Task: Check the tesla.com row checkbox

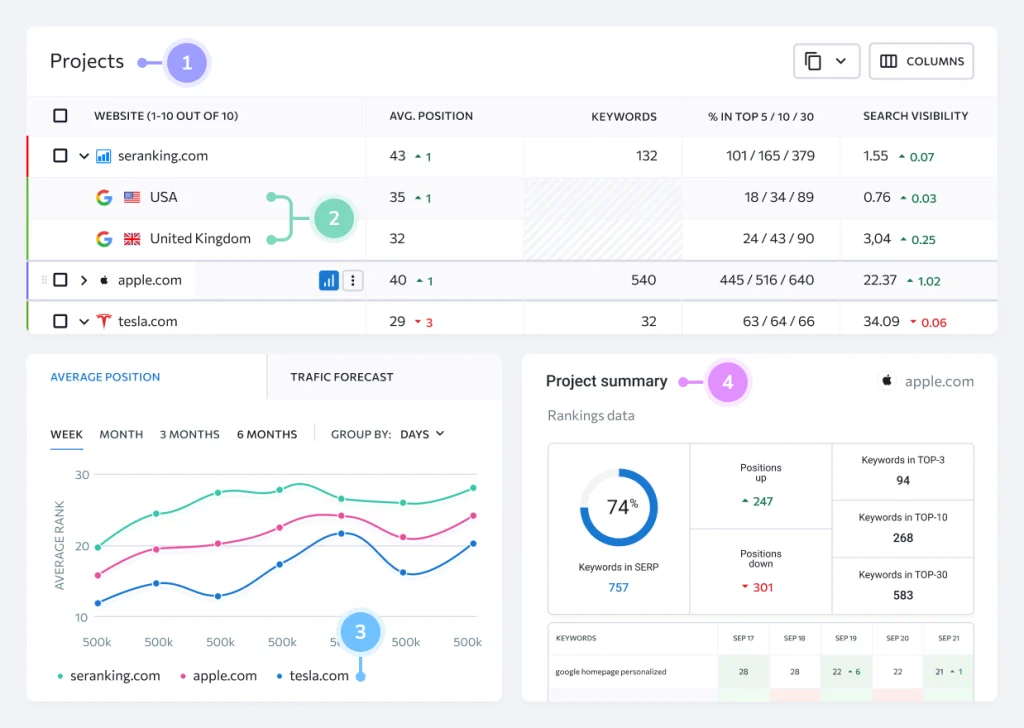Action: [60, 321]
